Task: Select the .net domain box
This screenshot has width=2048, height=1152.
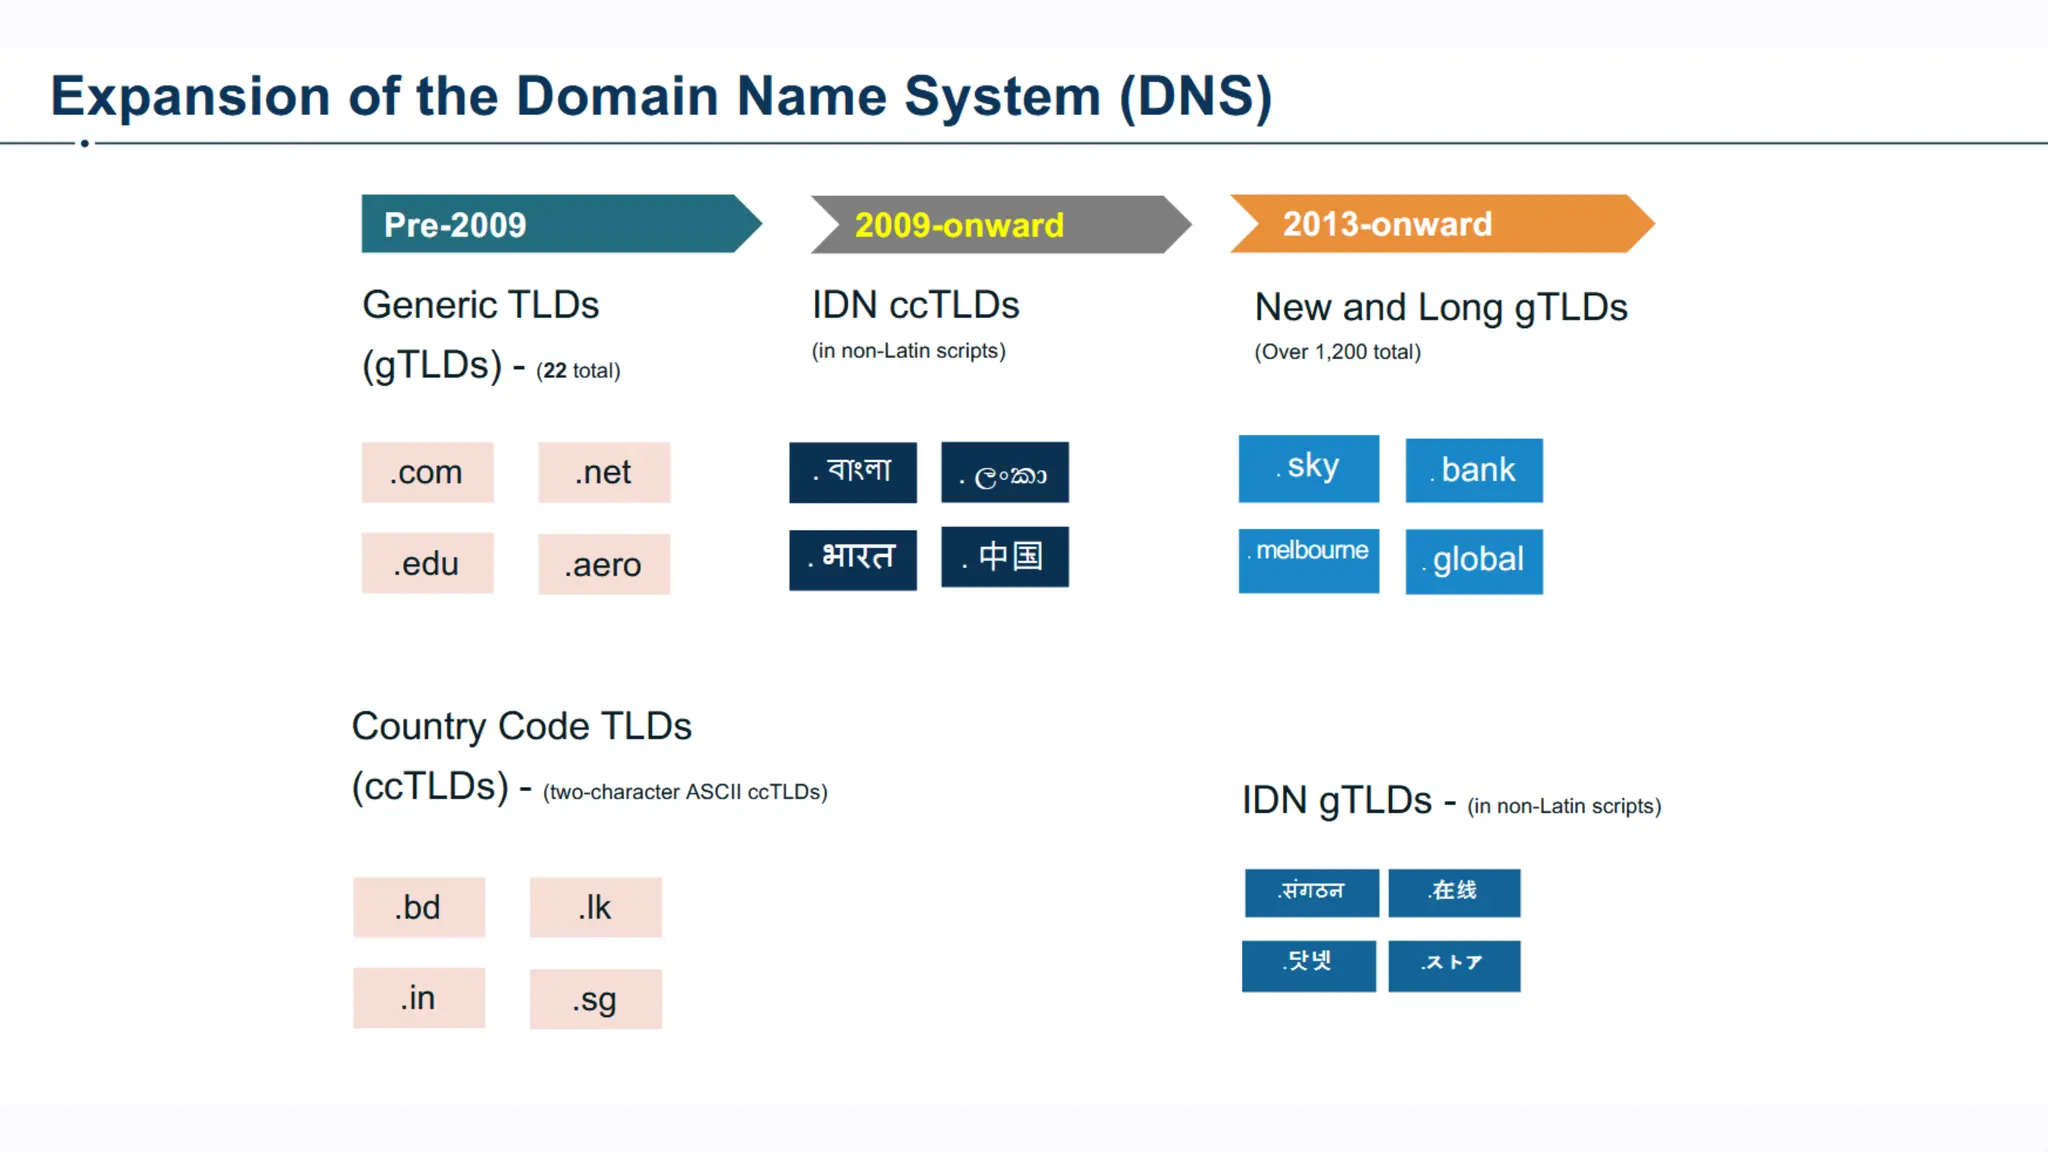Action: [603, 472]
